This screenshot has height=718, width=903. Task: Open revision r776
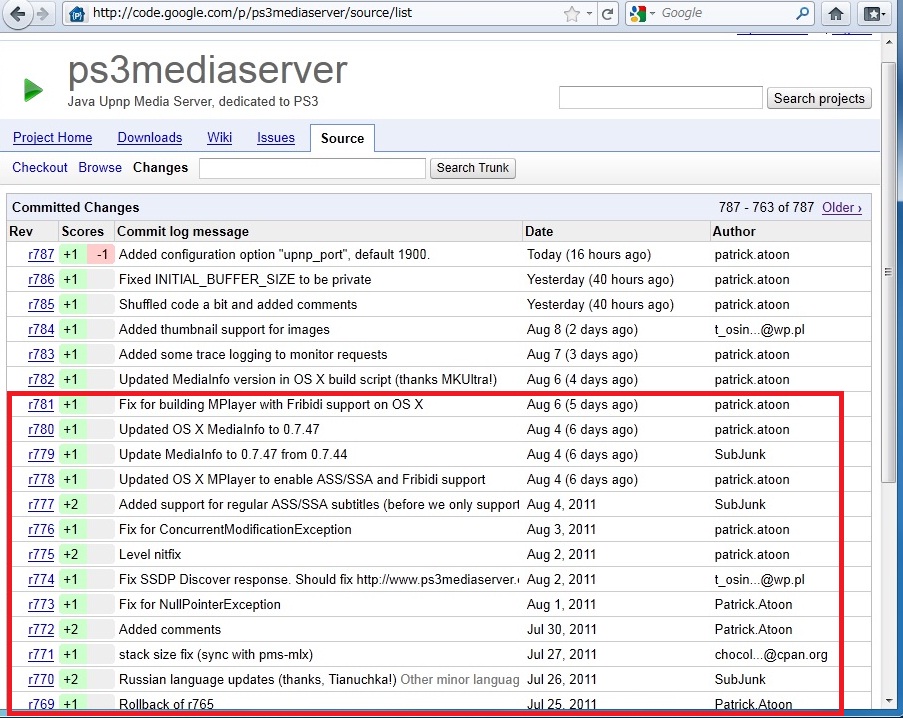pos(41,530)
